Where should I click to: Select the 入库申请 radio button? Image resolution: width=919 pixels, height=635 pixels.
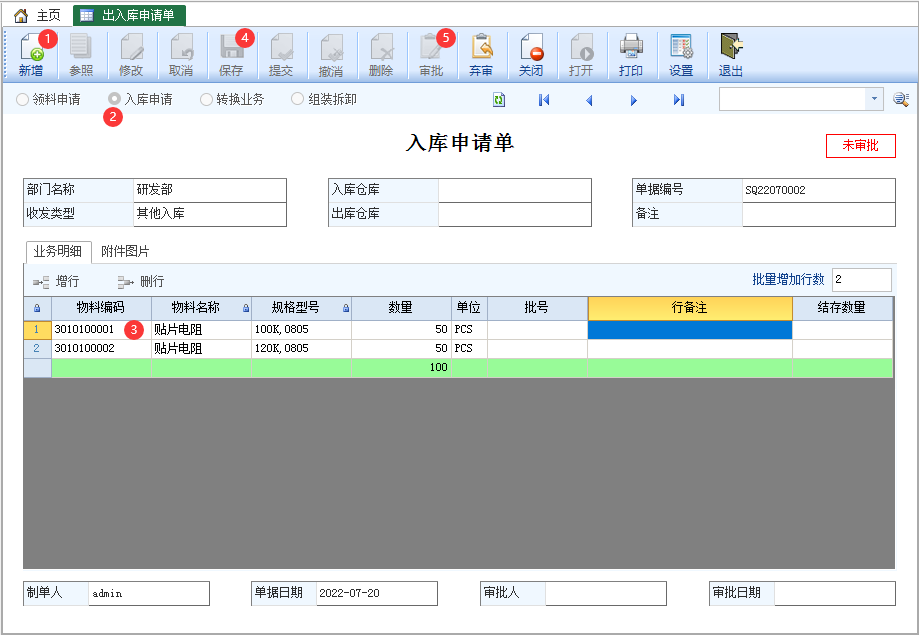pyautogui.click(x=114, y=99)
